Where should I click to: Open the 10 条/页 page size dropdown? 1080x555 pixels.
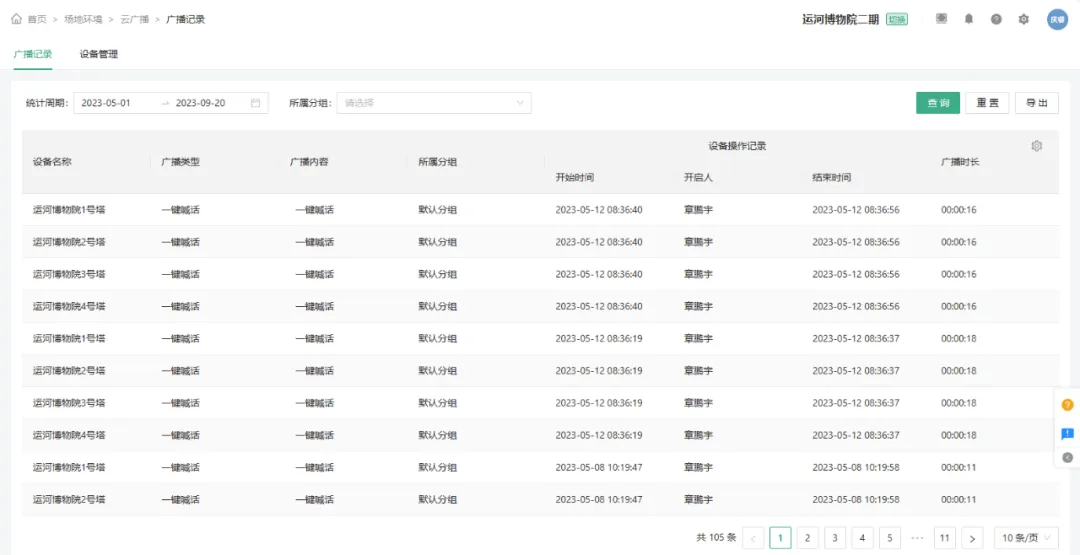click(x=1026, y=538)
